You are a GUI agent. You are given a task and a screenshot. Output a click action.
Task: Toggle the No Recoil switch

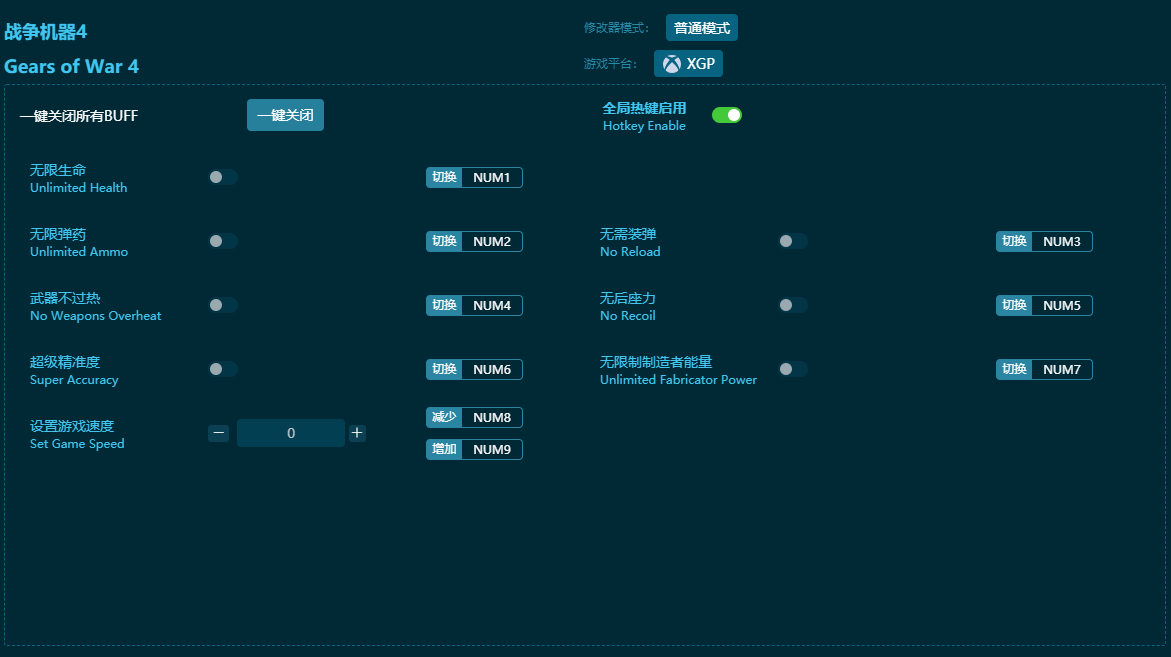793,305
